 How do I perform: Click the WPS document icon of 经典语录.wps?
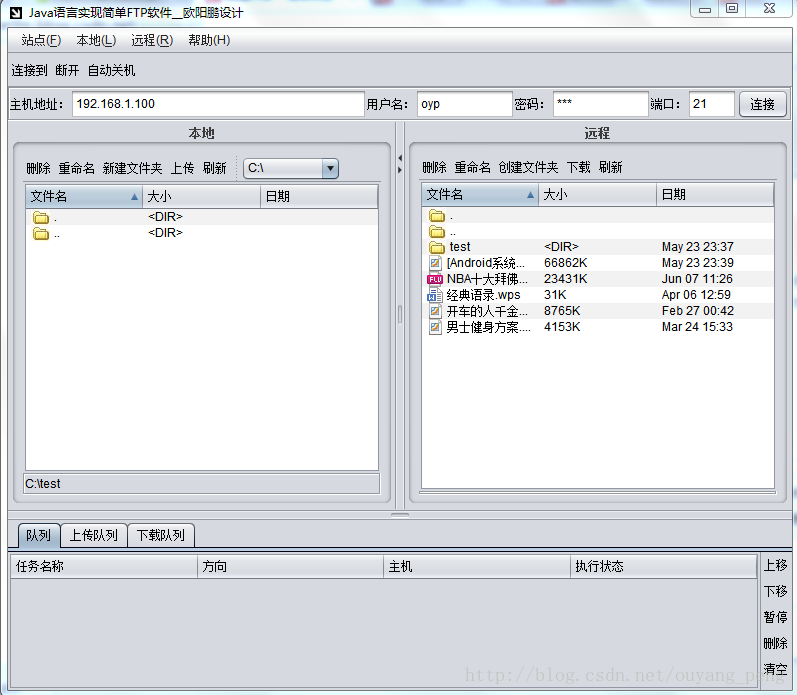[x=435, y=295]
